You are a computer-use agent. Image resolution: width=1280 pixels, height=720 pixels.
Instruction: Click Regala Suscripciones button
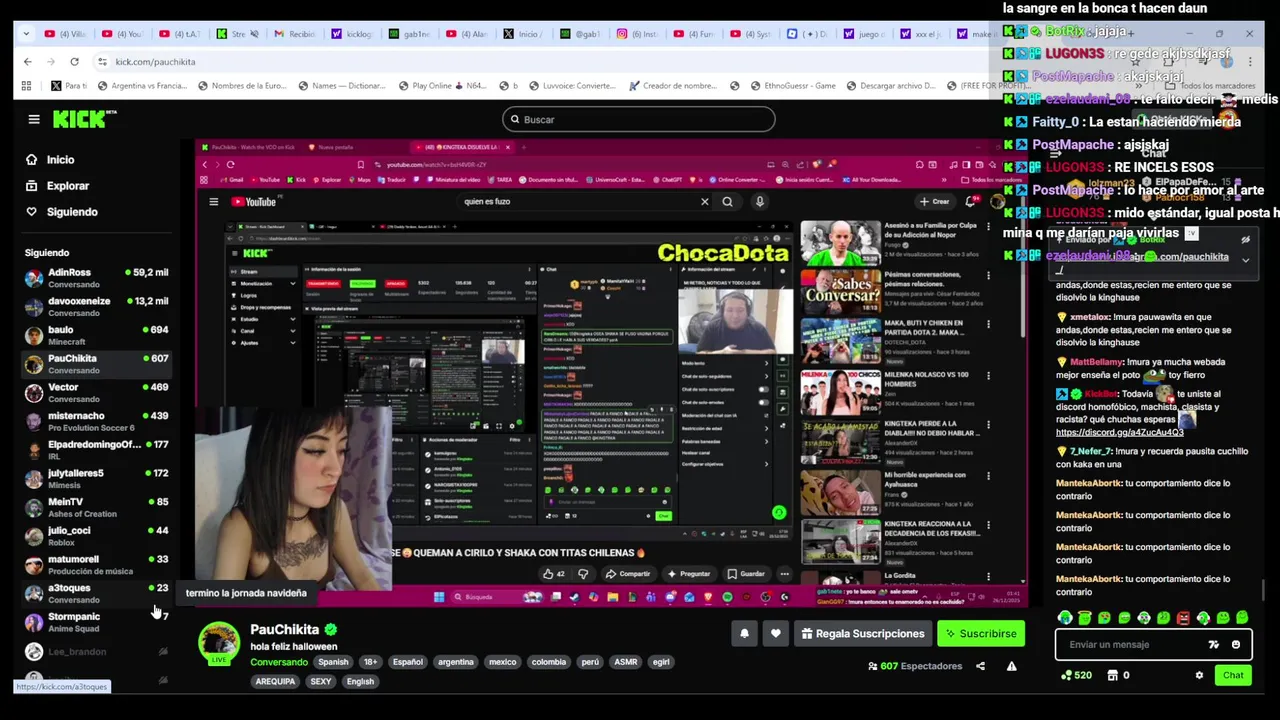tap(863, 633)
